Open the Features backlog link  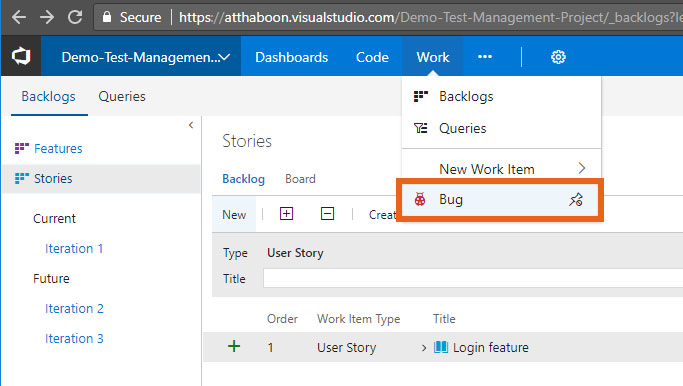pos(58,149)
